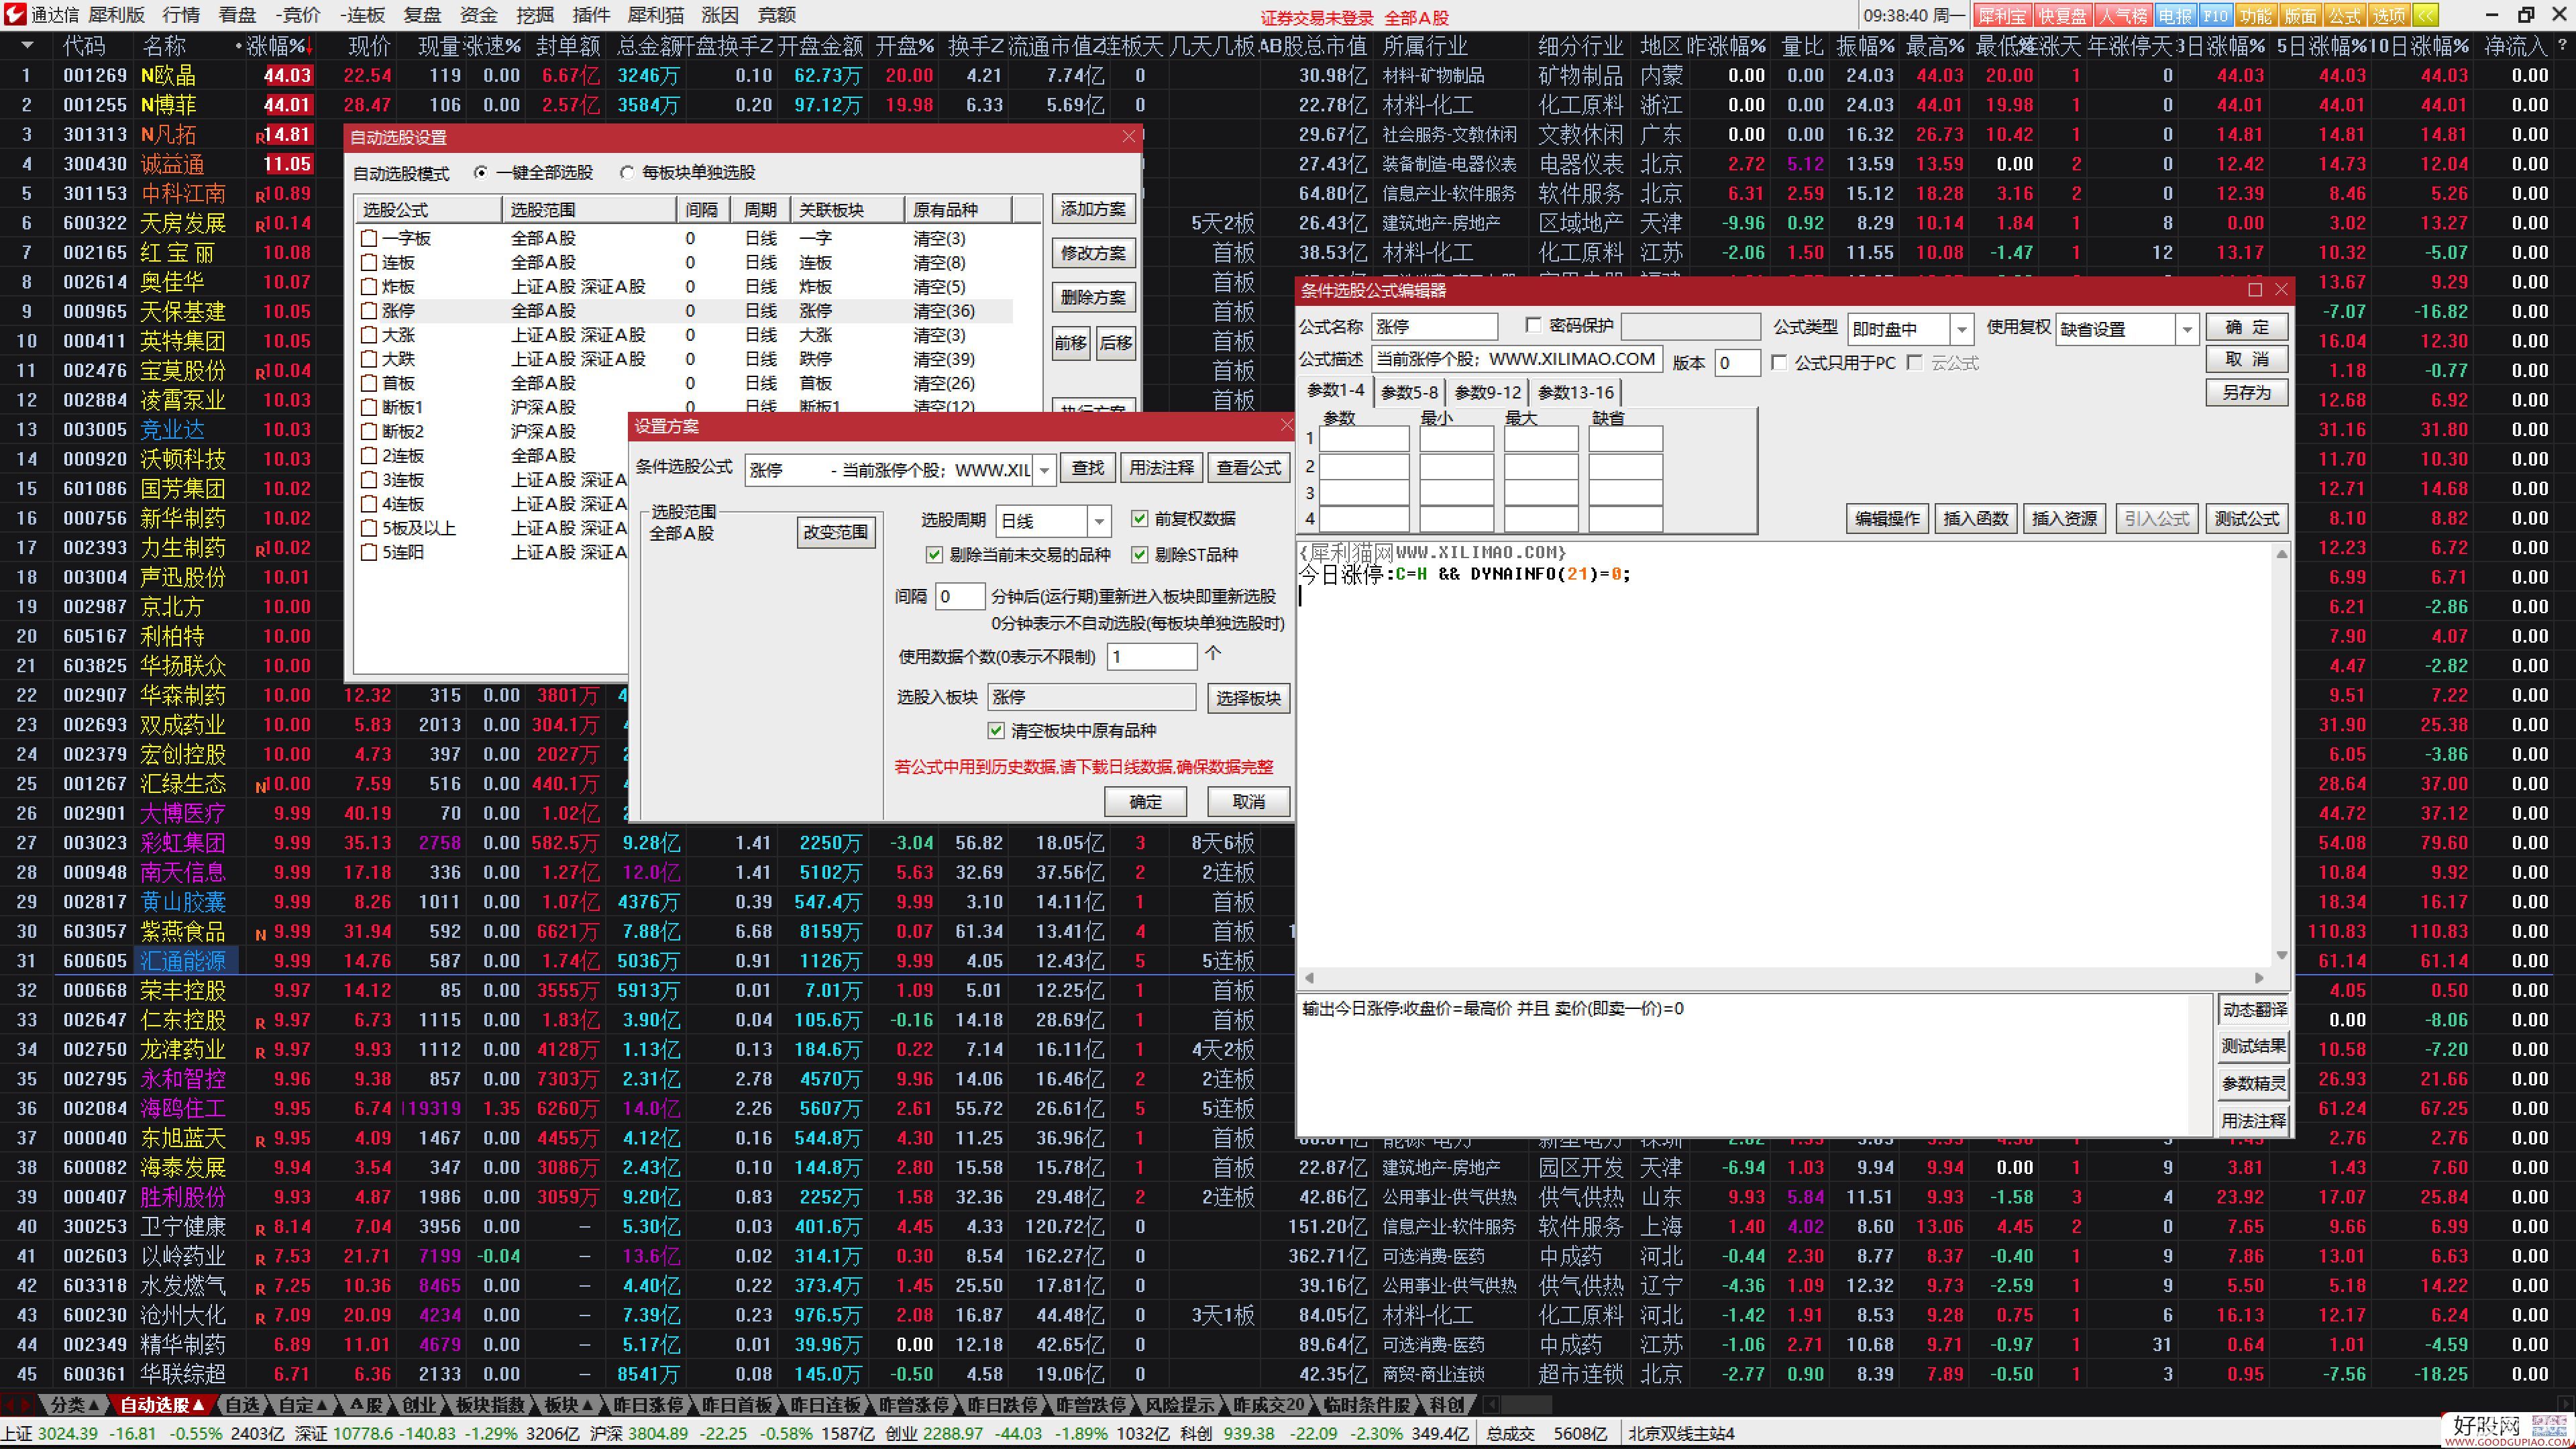Enable 密码保护 checkbox in formula editor

[1533, 325]
